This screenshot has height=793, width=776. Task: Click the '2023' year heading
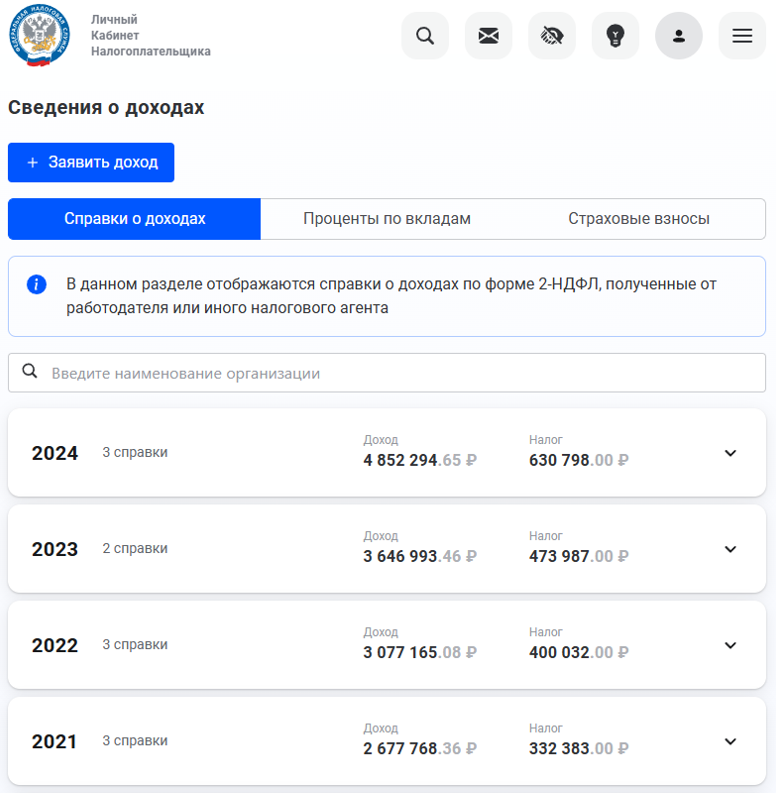(x=55, y=549)
